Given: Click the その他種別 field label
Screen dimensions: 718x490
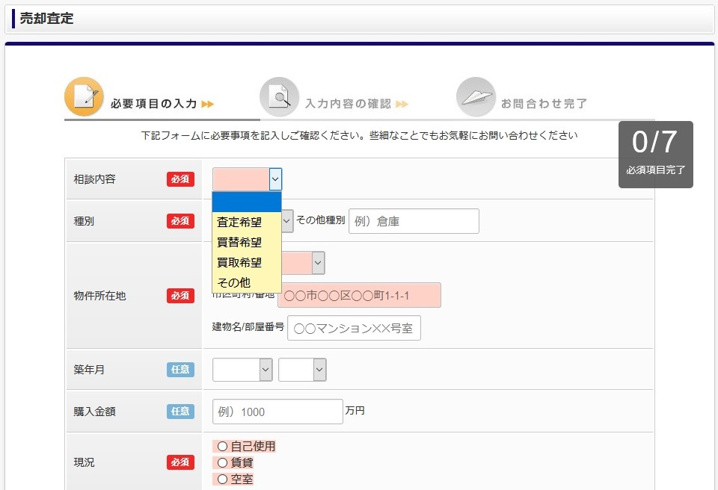Looking at the screenshot, I should pyautogui.click(x=321, y=220).
